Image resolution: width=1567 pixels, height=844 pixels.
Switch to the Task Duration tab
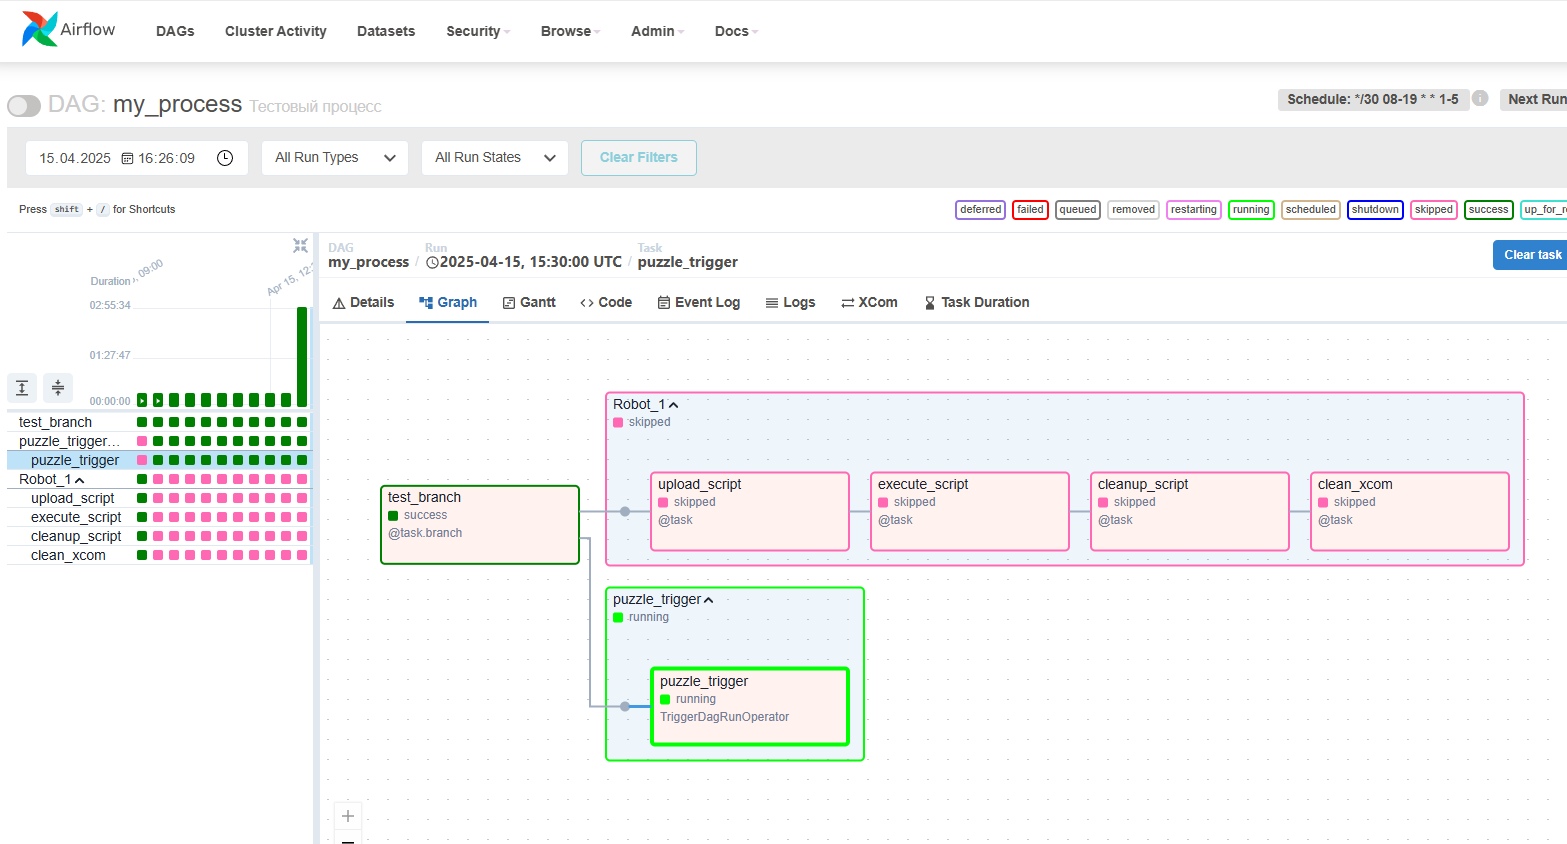pyautogui.click(x=976, y=302)
